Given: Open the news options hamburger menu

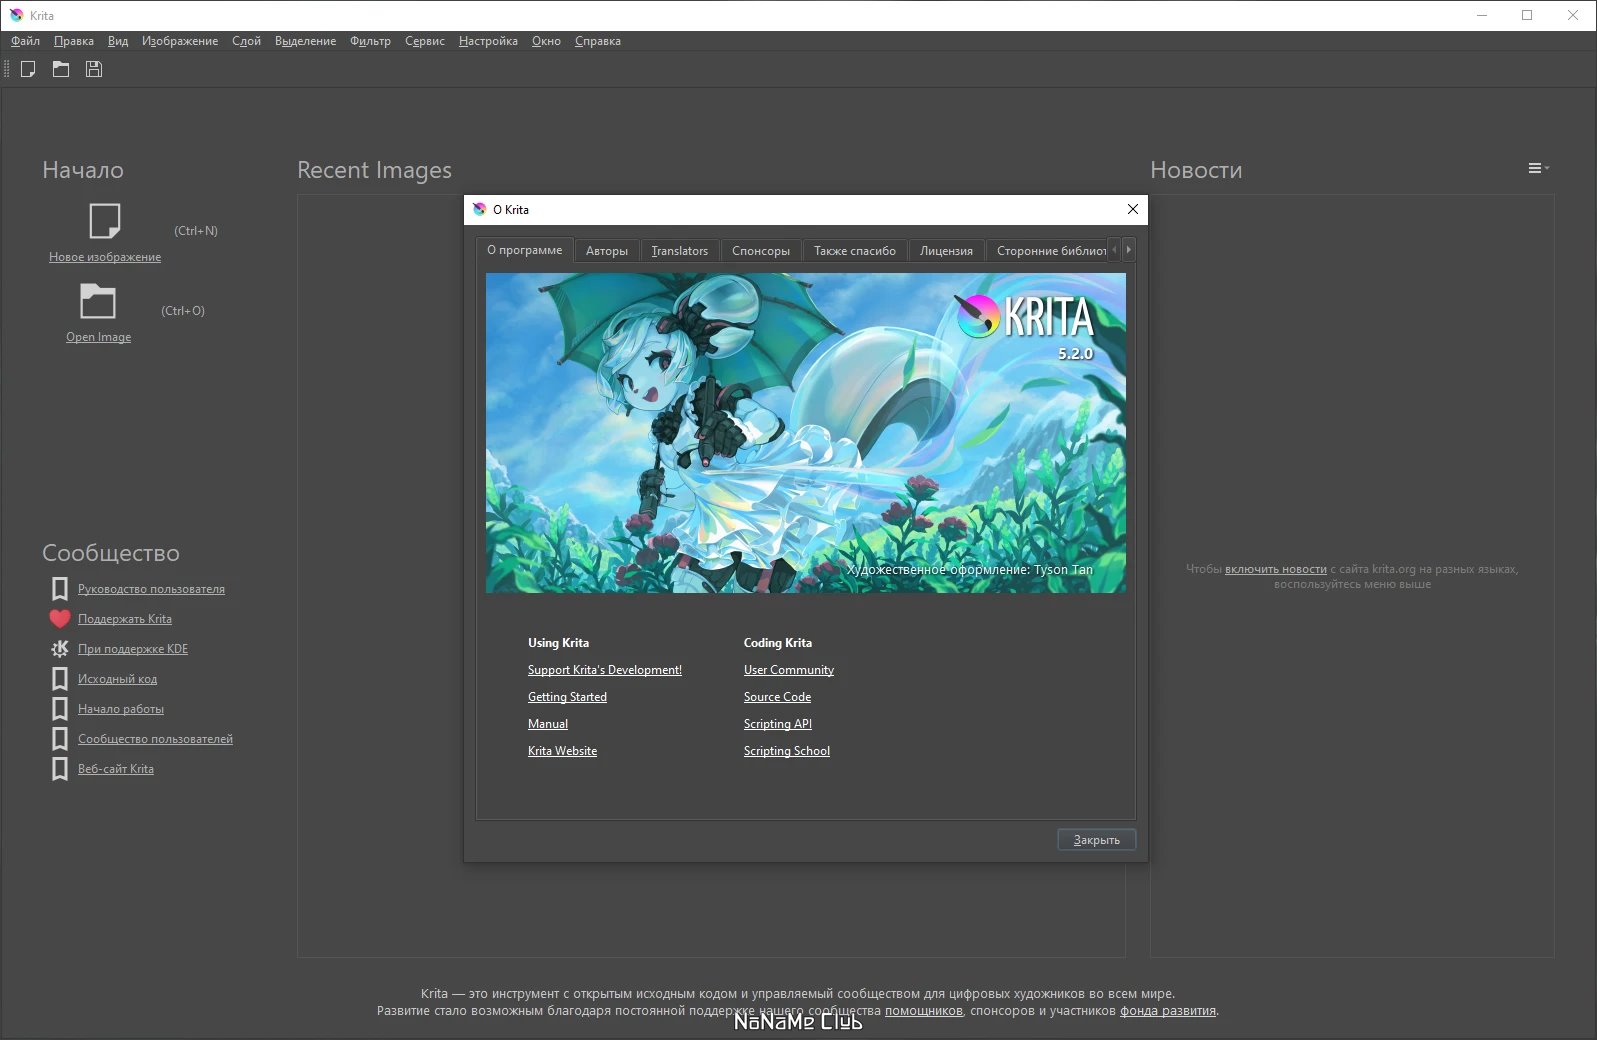Looking at the screenshot, I should (x=1538, y=168).
